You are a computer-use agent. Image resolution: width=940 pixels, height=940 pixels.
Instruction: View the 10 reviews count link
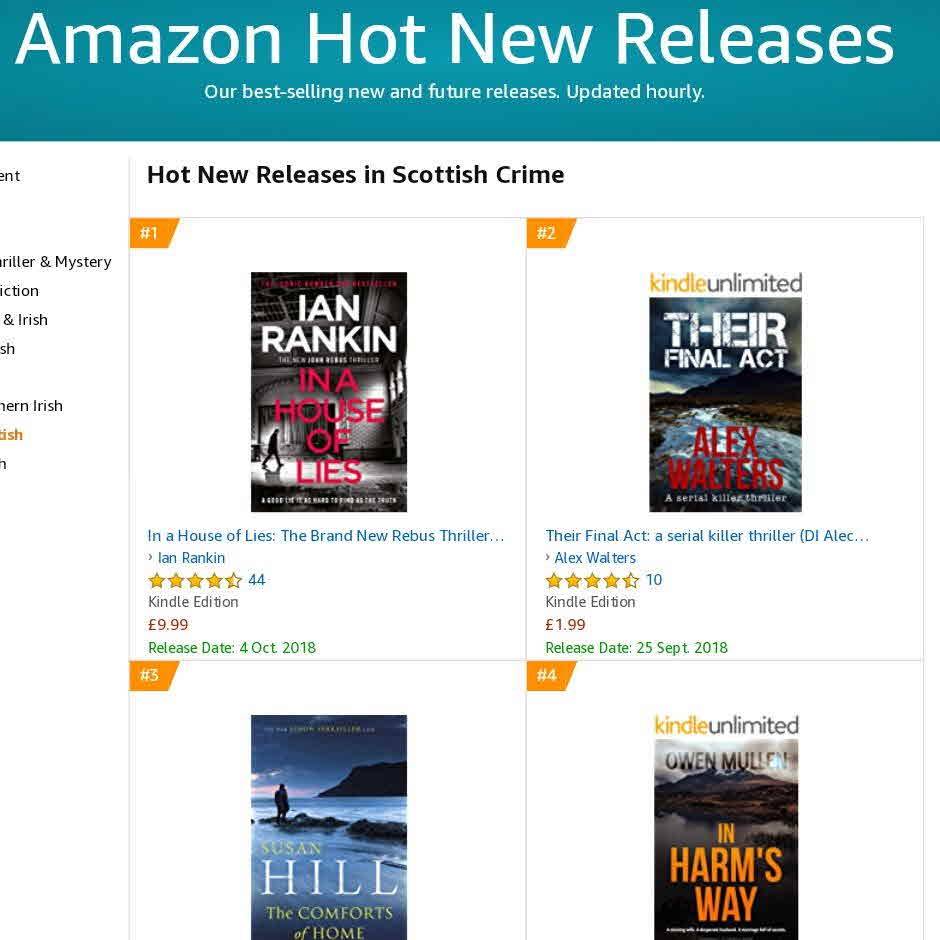653,580
